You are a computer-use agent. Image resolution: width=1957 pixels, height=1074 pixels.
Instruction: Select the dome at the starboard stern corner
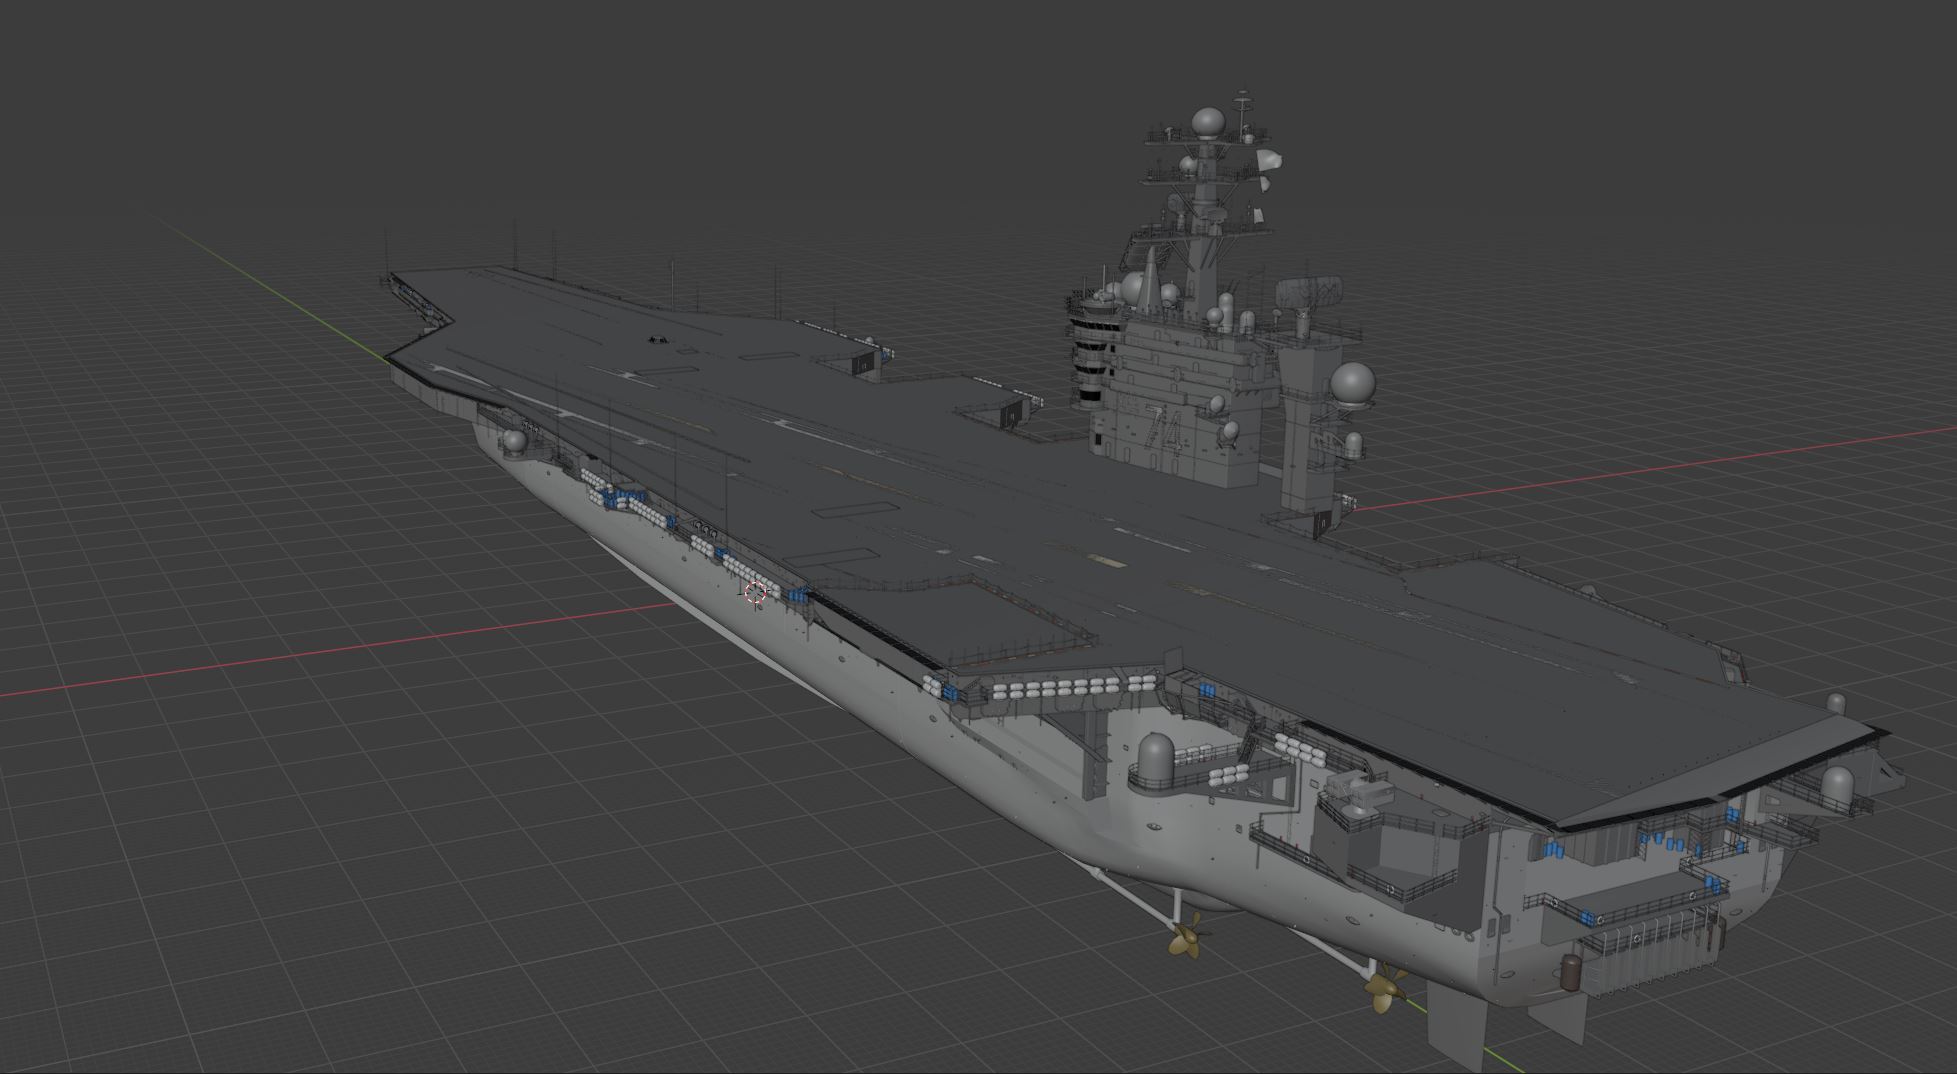click(1837, 782)
